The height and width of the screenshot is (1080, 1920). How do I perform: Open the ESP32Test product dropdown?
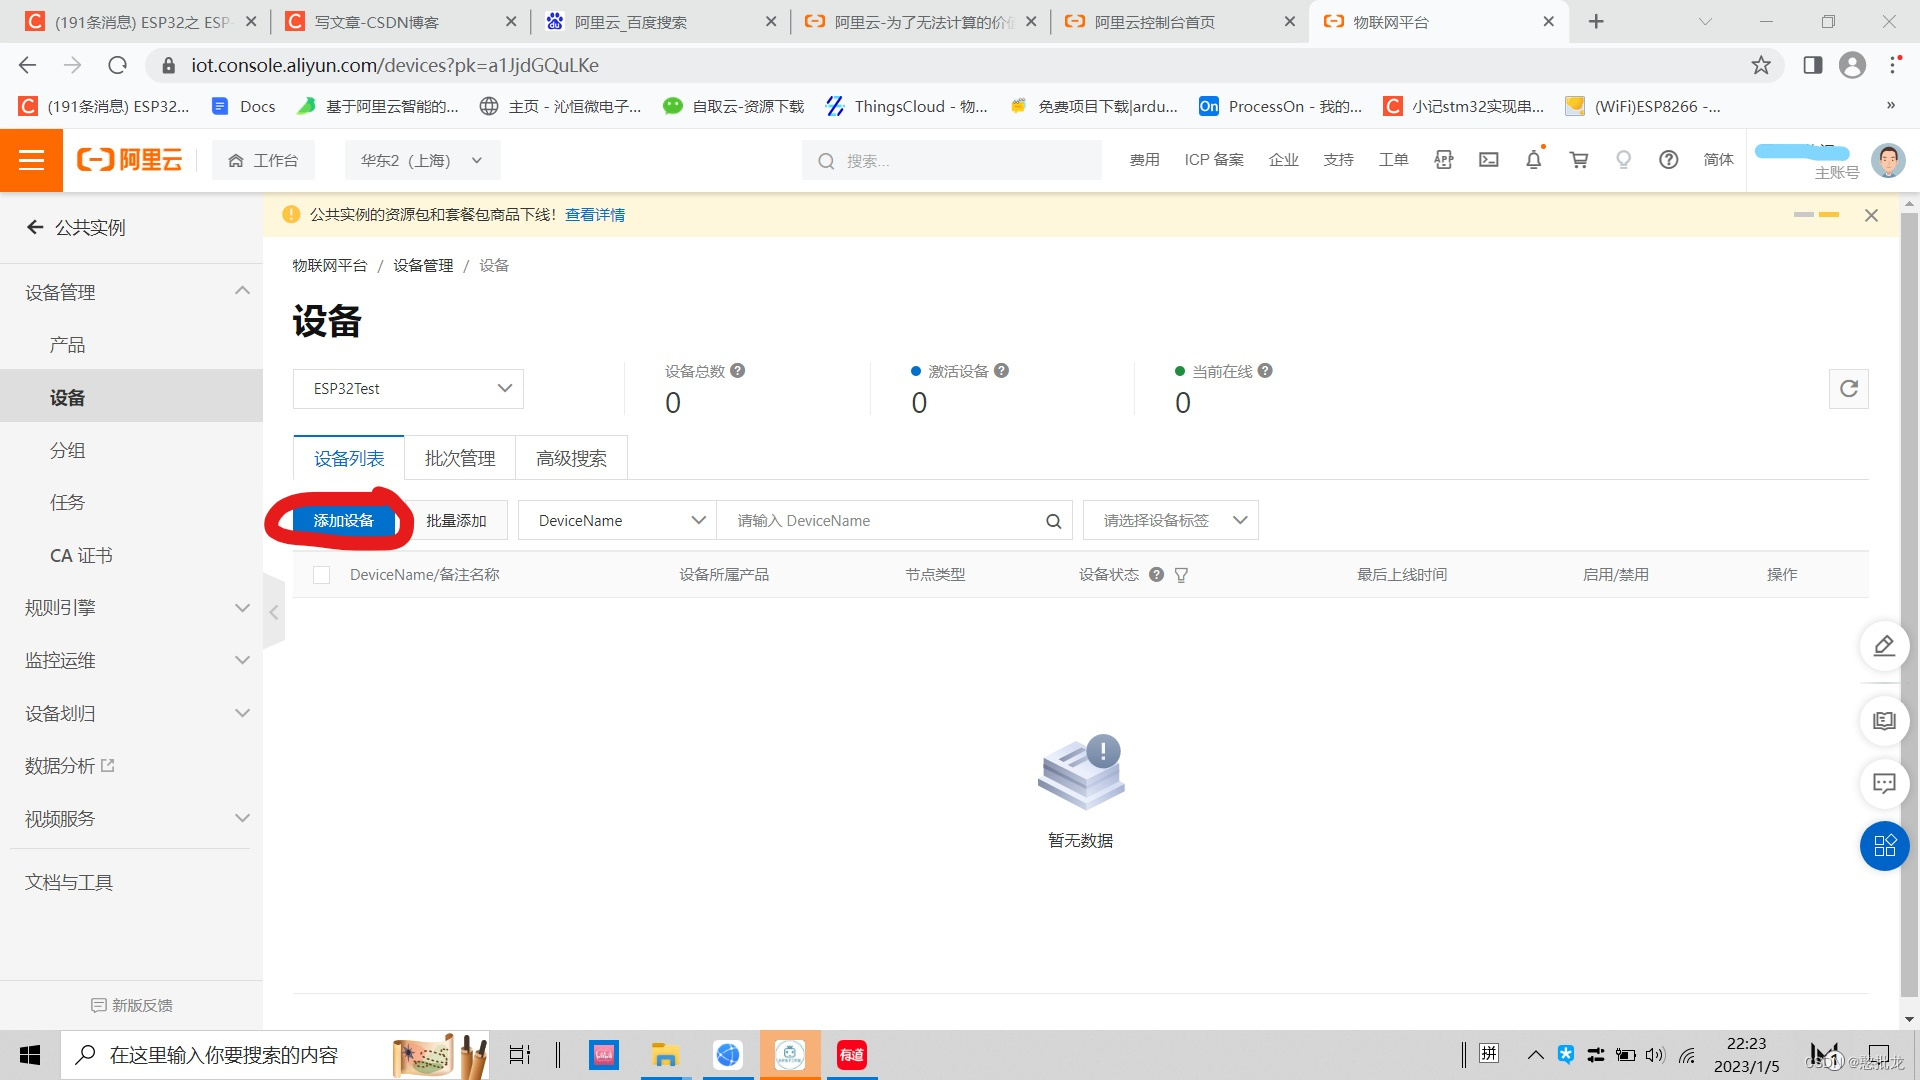[408, 388]
